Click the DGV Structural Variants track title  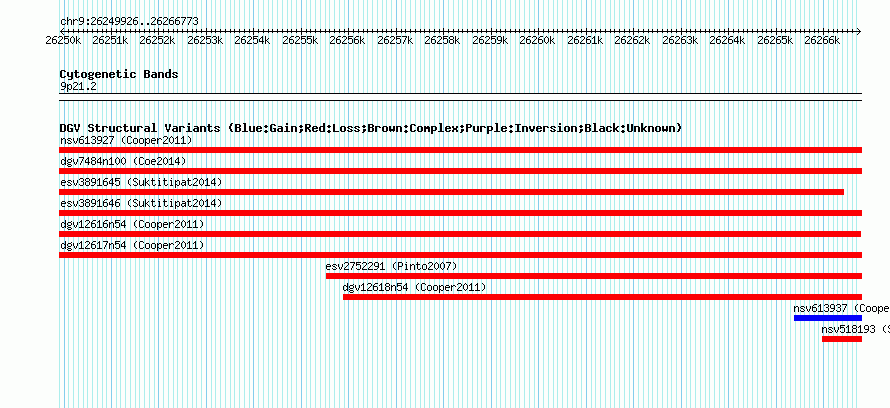371,128
